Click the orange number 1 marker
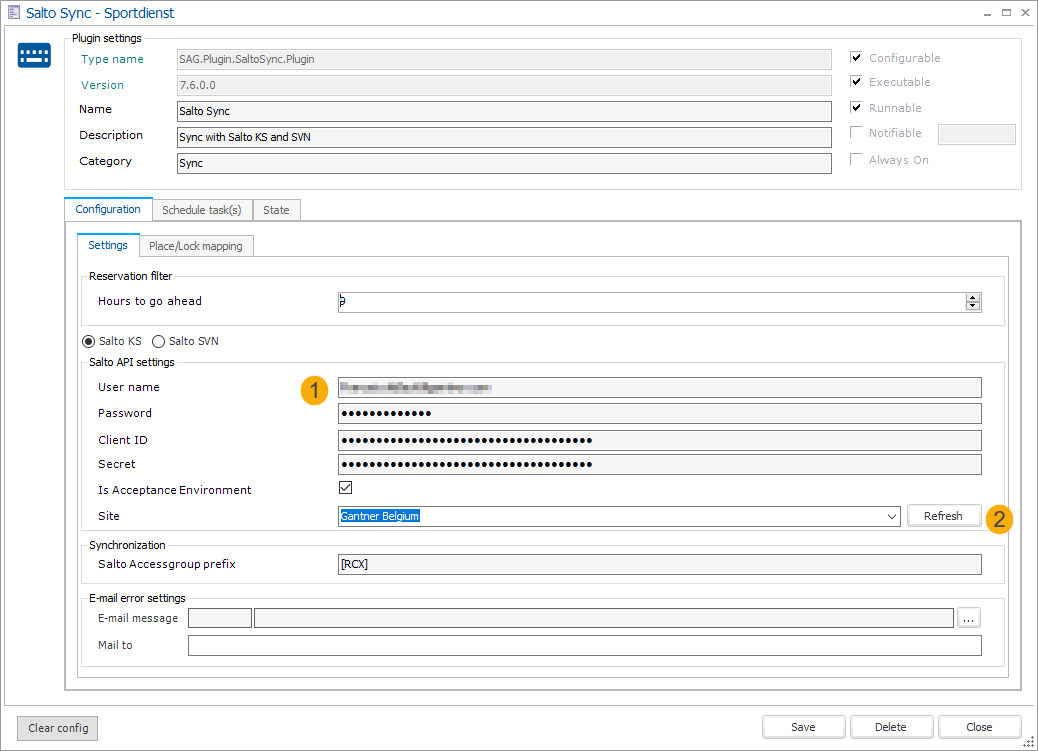1038x751 pixels. click(x=314, y=390)
